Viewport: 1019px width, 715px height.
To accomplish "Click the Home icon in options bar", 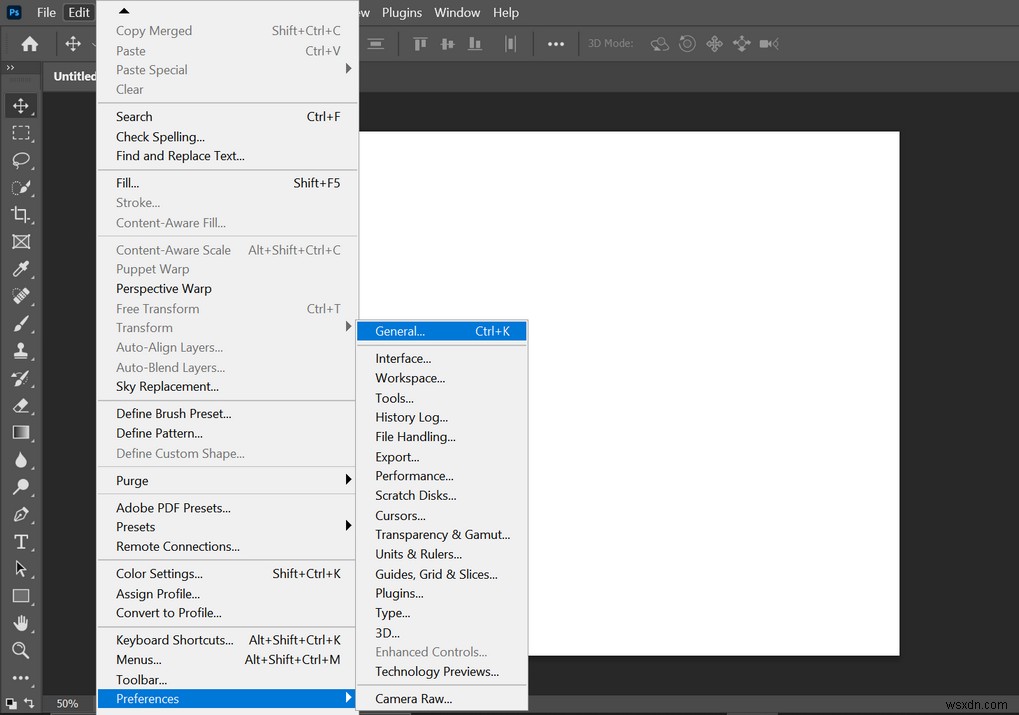I will pyautogui.click(x=30, y=44).
